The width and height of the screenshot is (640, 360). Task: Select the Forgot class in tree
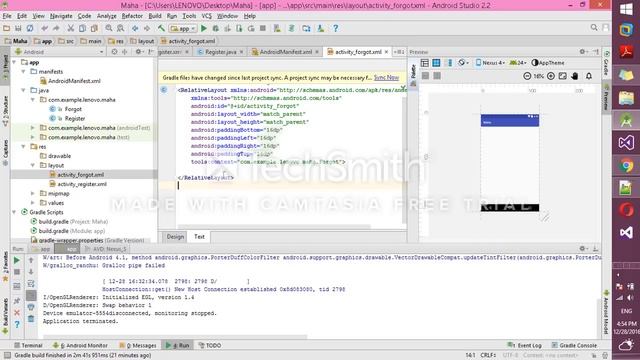tap(73, 109)
